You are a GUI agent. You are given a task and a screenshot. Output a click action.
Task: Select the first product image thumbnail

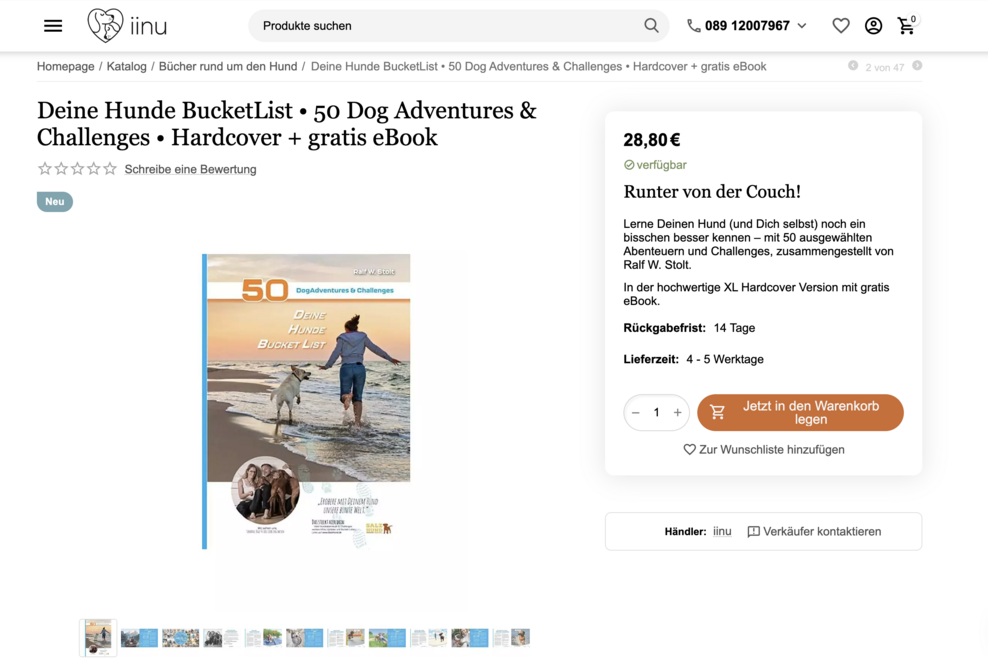pyautogui.click(x=97, y=637)
